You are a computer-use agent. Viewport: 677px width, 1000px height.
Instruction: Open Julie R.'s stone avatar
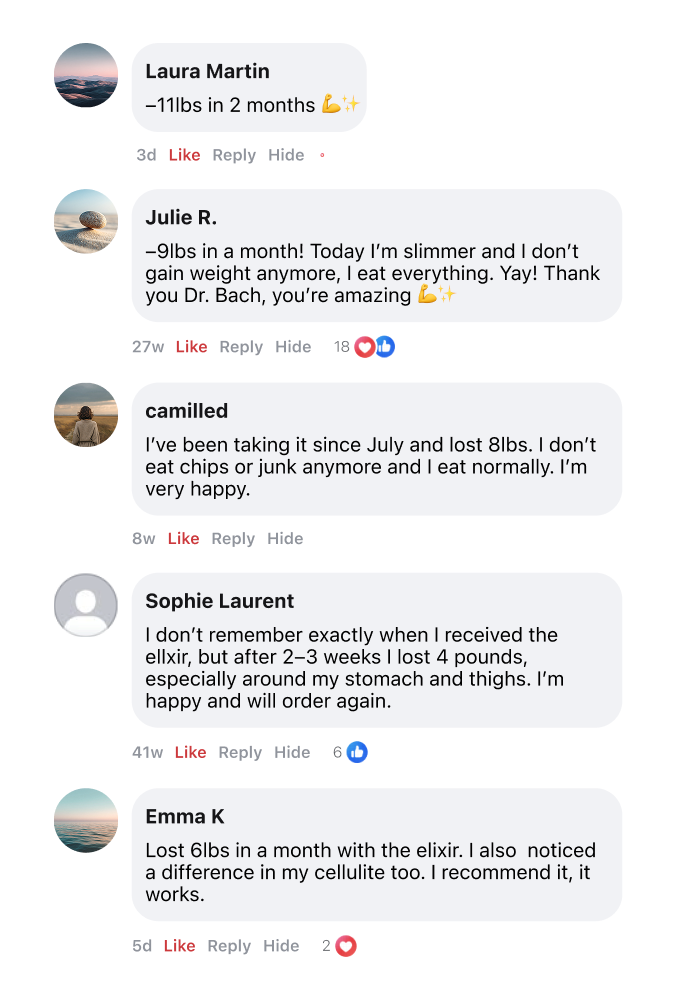[x=86, y=221]
